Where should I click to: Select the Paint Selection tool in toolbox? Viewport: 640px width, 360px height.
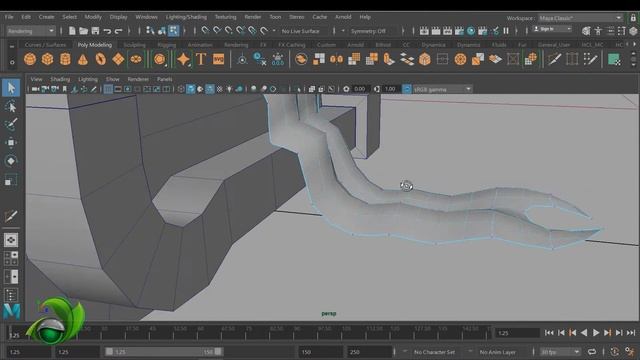pyautogui.click(x=11, y=123)
